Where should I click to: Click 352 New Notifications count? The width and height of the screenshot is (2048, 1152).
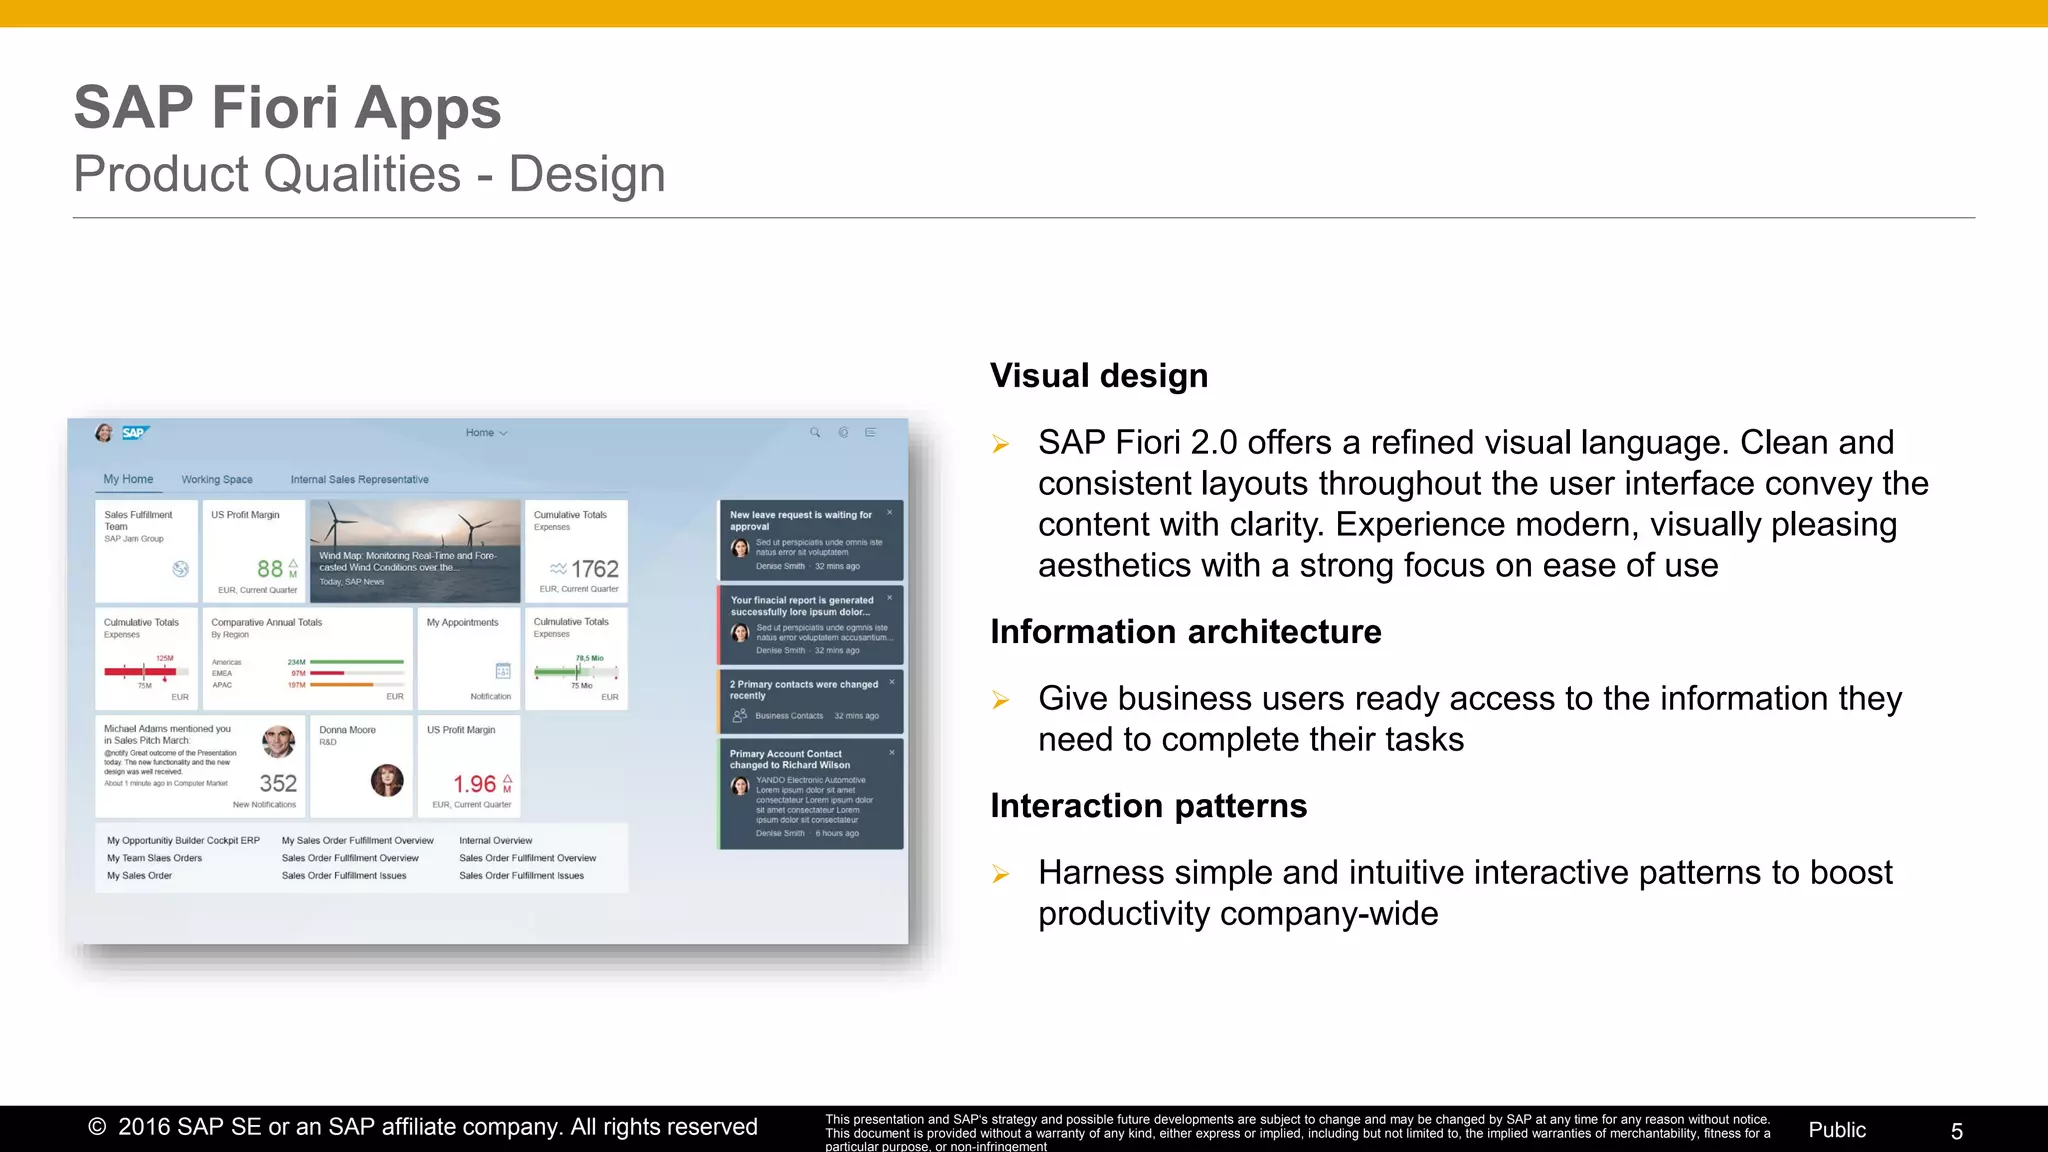point(278,784)
